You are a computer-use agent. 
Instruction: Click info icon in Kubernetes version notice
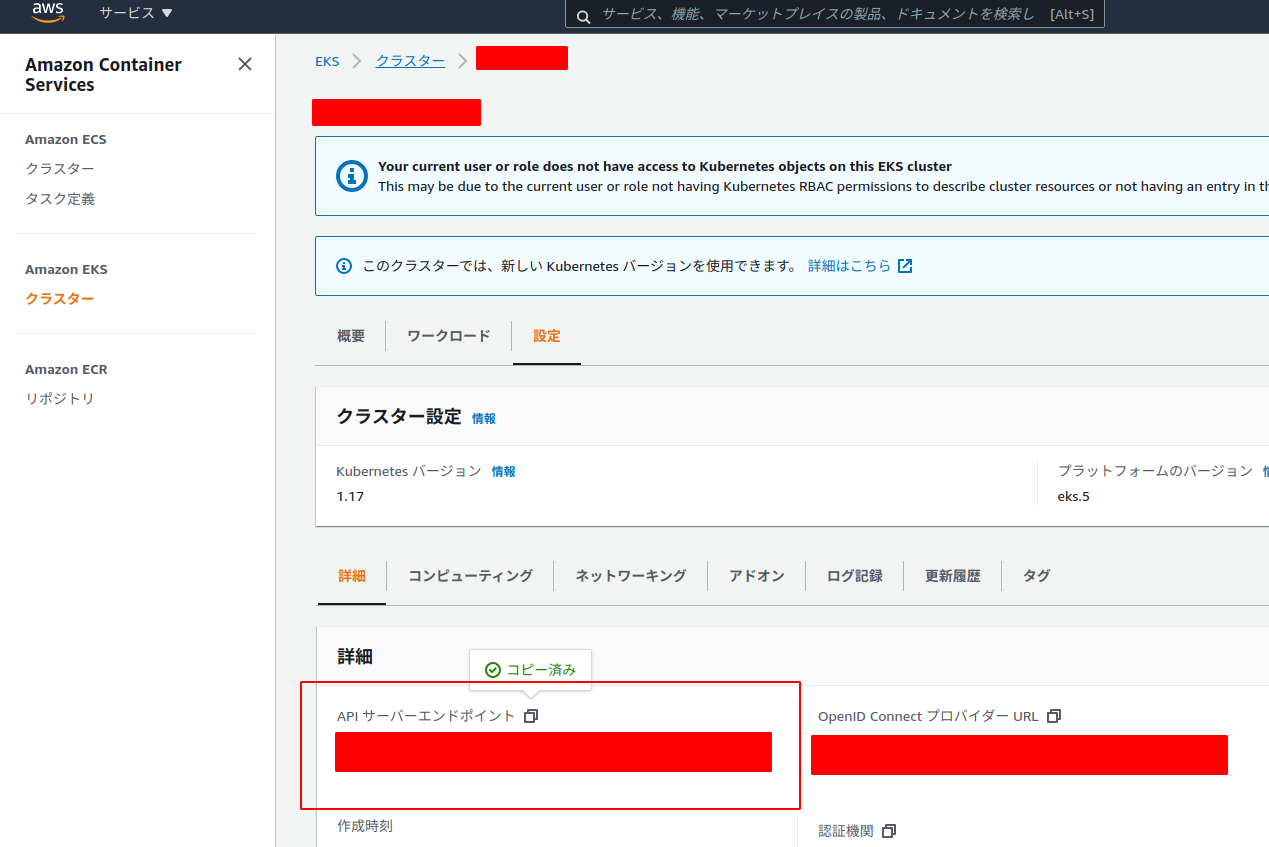click(x=344, y=266)
